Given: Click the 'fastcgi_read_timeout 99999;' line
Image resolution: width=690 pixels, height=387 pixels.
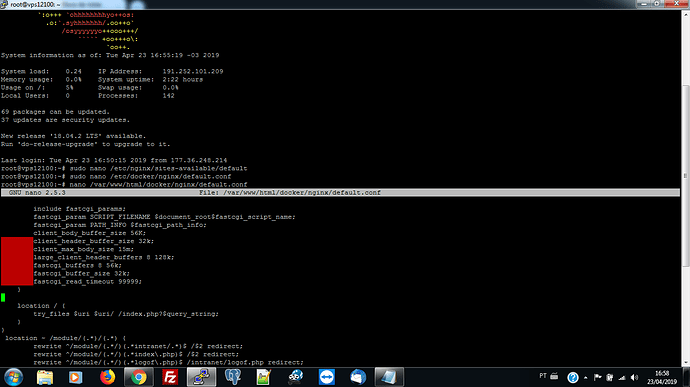Looking at the screenshot, I should tap(88, 281).
